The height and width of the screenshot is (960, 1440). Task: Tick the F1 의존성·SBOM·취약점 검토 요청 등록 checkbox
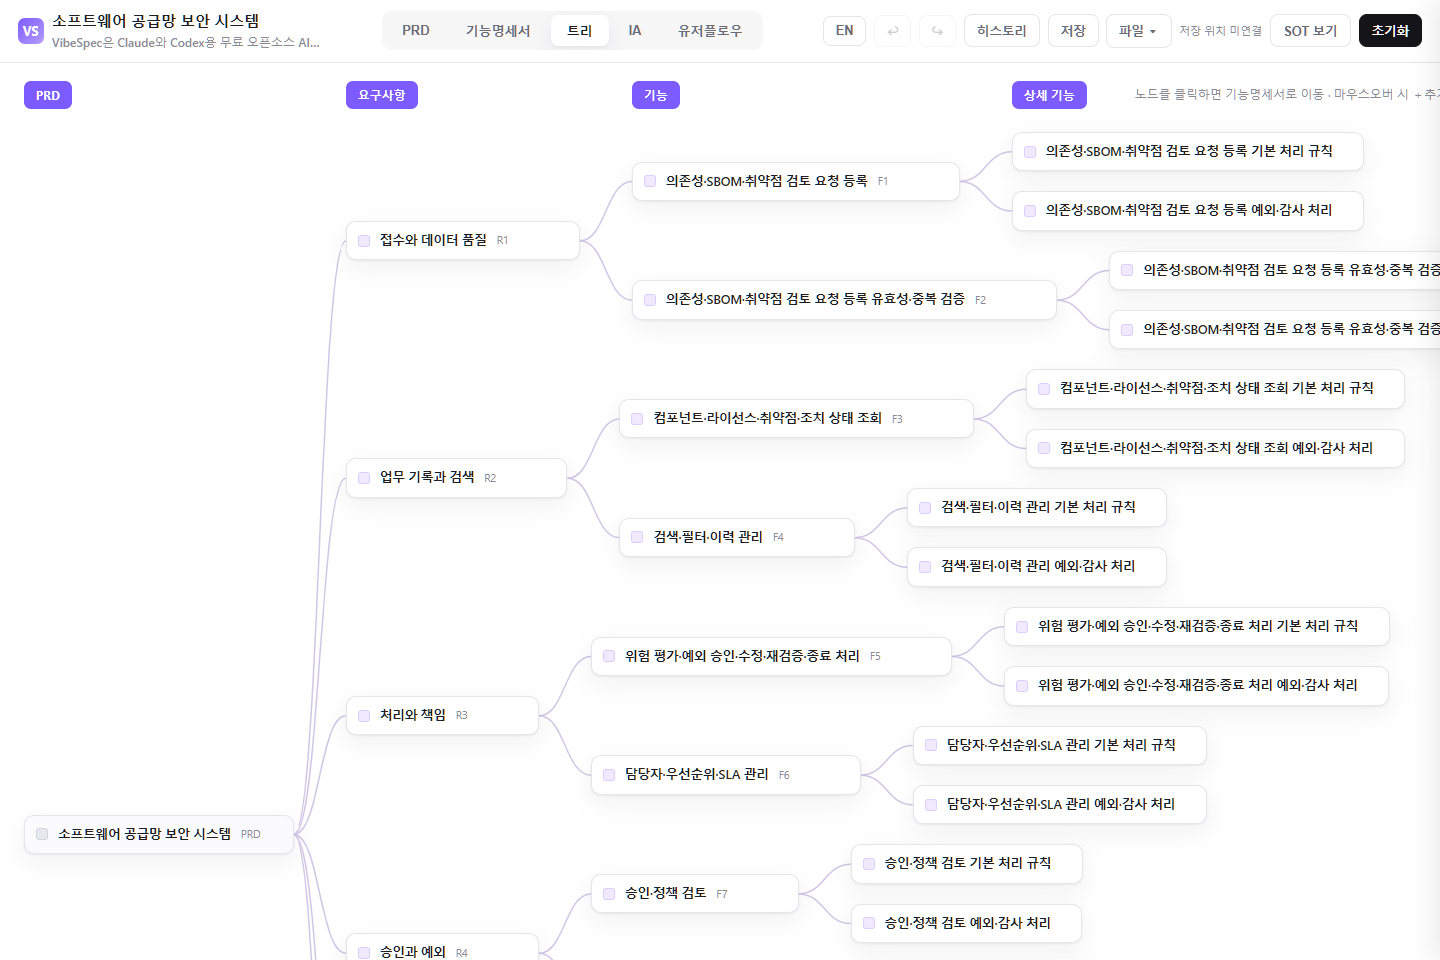650,181
